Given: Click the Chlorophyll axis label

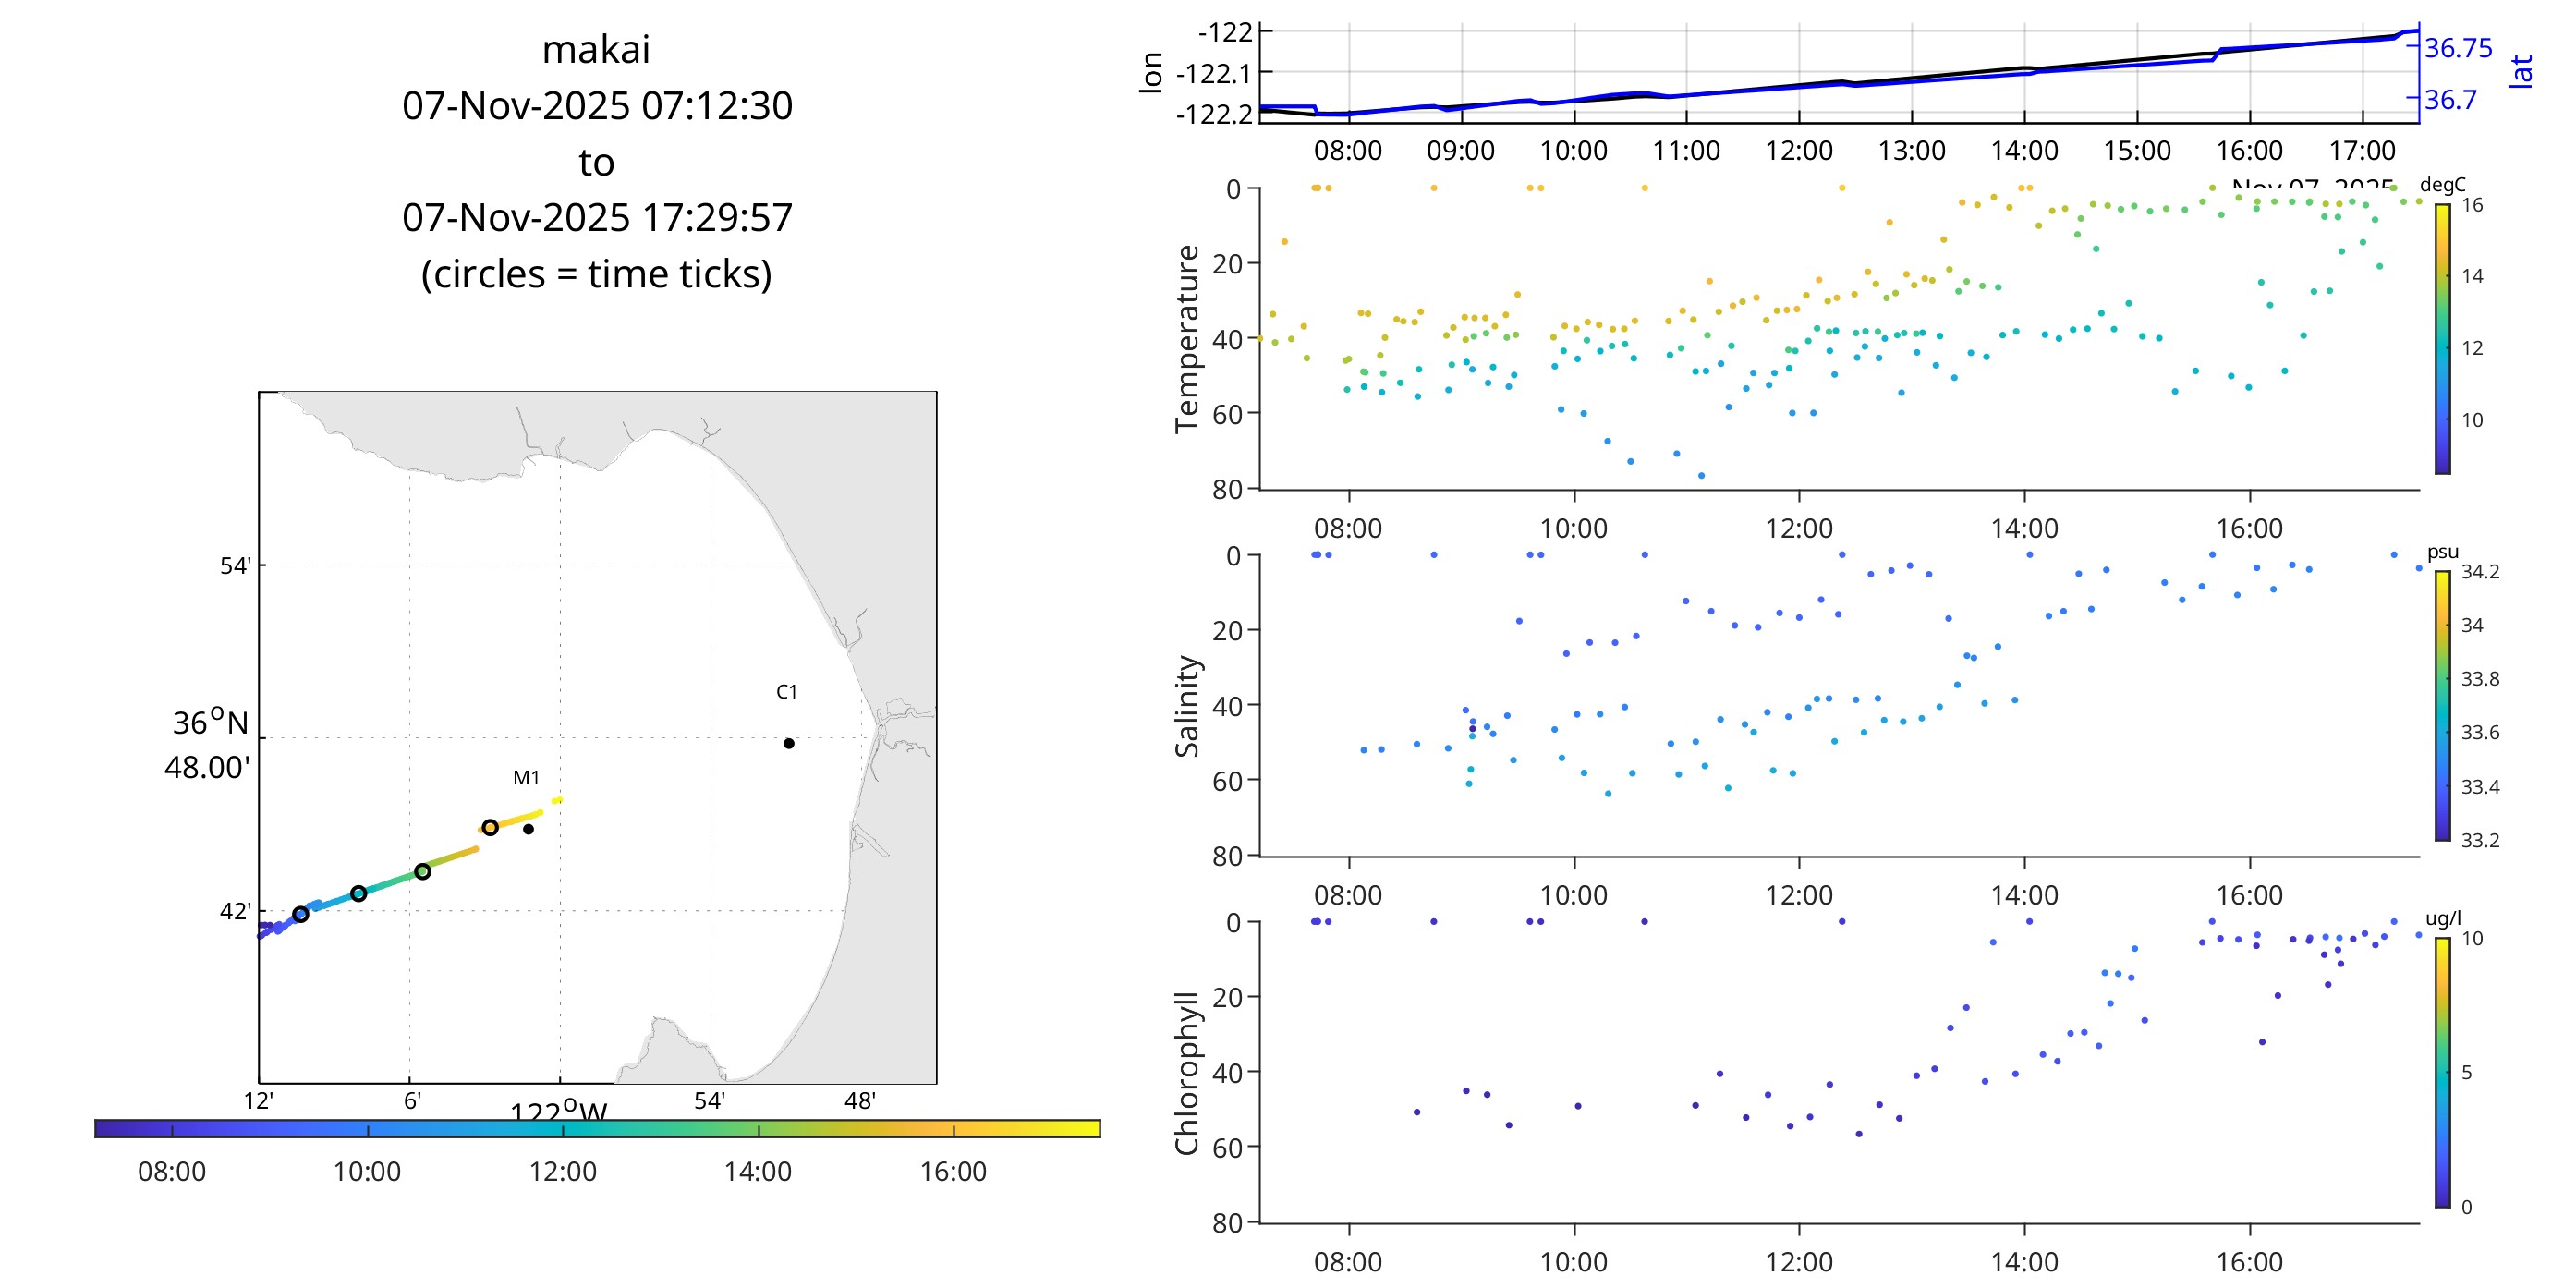Looking at the screenshot, I should 1187,1072.
